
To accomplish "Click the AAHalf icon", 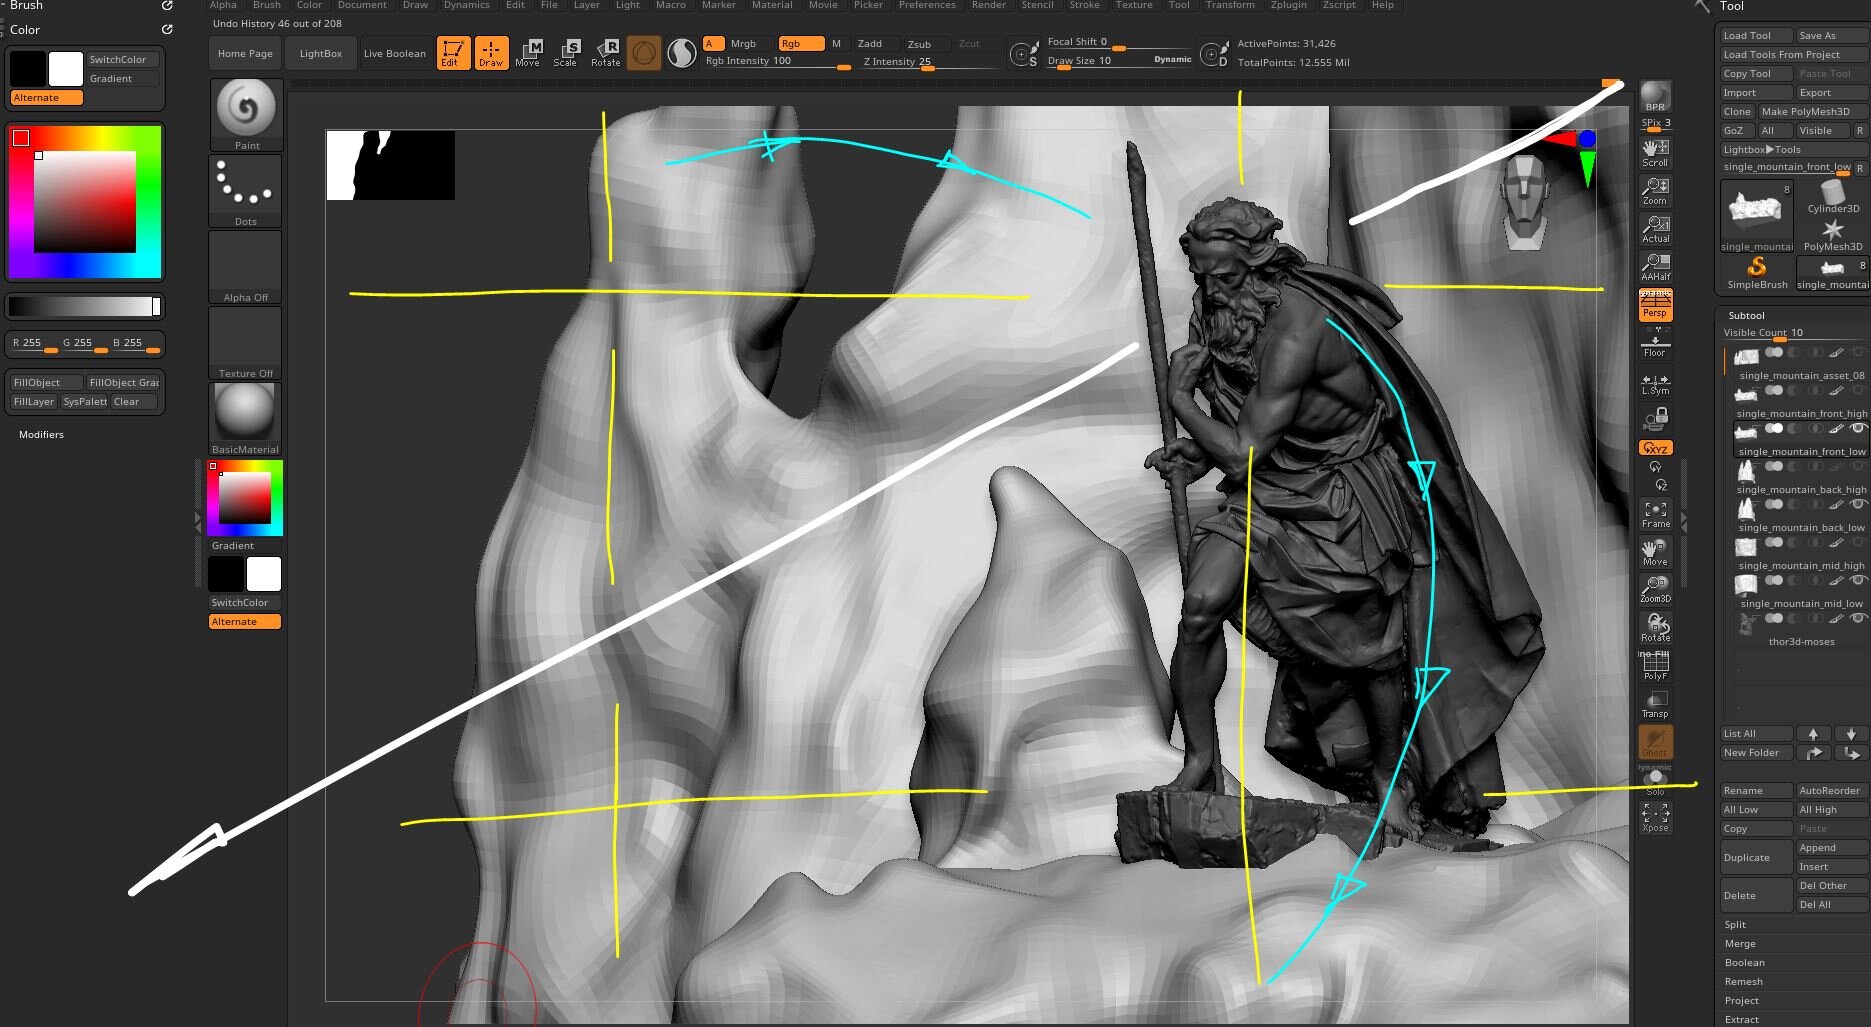I will click(x=1655, y=267).
